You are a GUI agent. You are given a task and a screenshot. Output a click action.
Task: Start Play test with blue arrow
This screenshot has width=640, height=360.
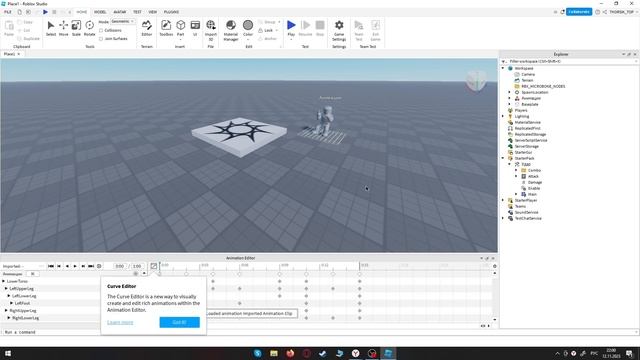pos(291,28)
